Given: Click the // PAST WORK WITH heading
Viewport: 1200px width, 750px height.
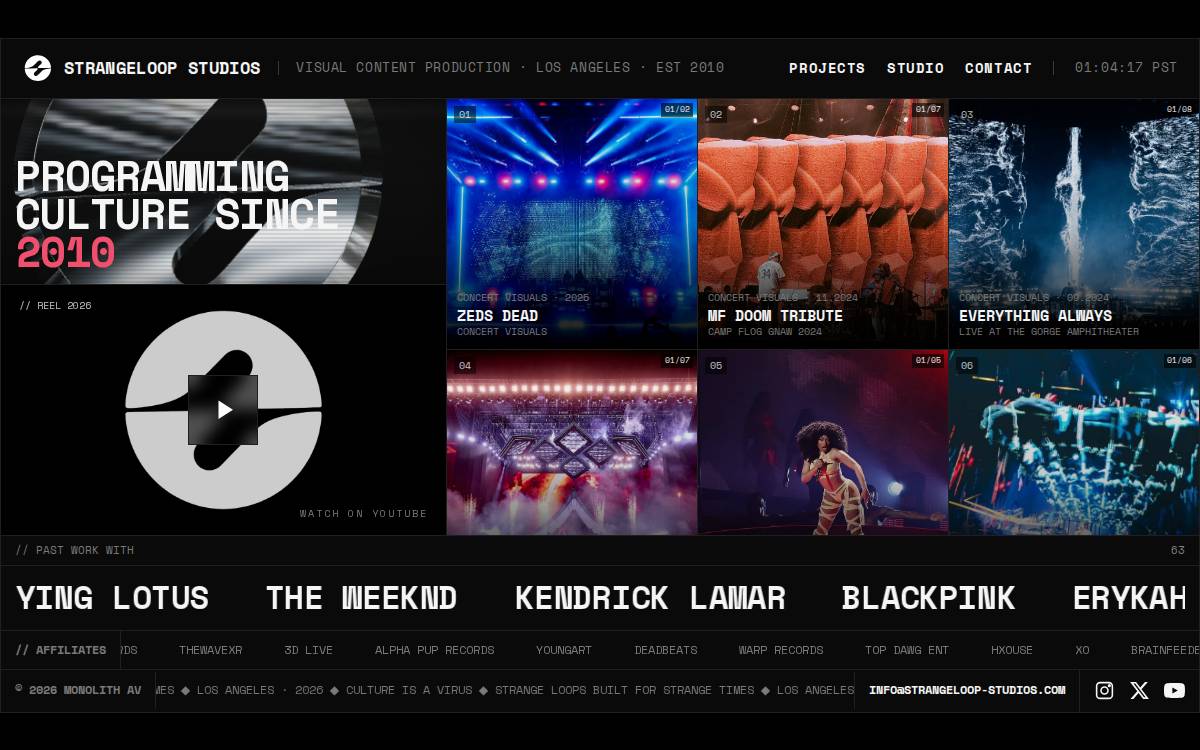Looking at the screenshot, I should (75, 550).
